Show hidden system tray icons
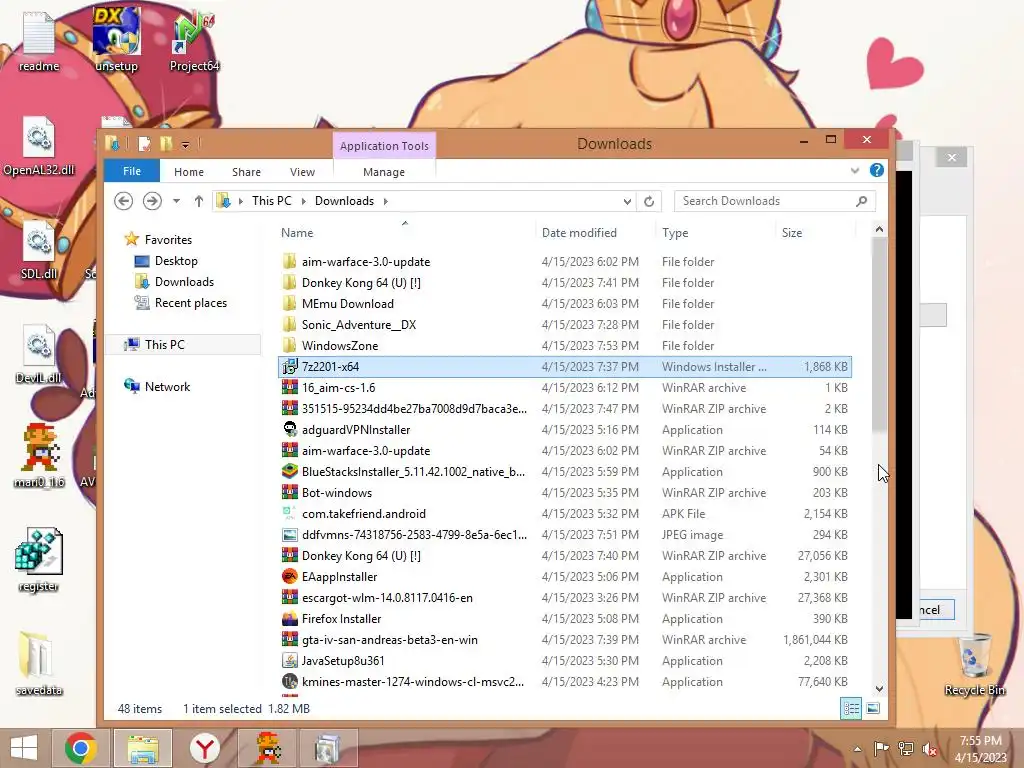The height and width of the screenshot is (768, 1024). pos(857,749)
